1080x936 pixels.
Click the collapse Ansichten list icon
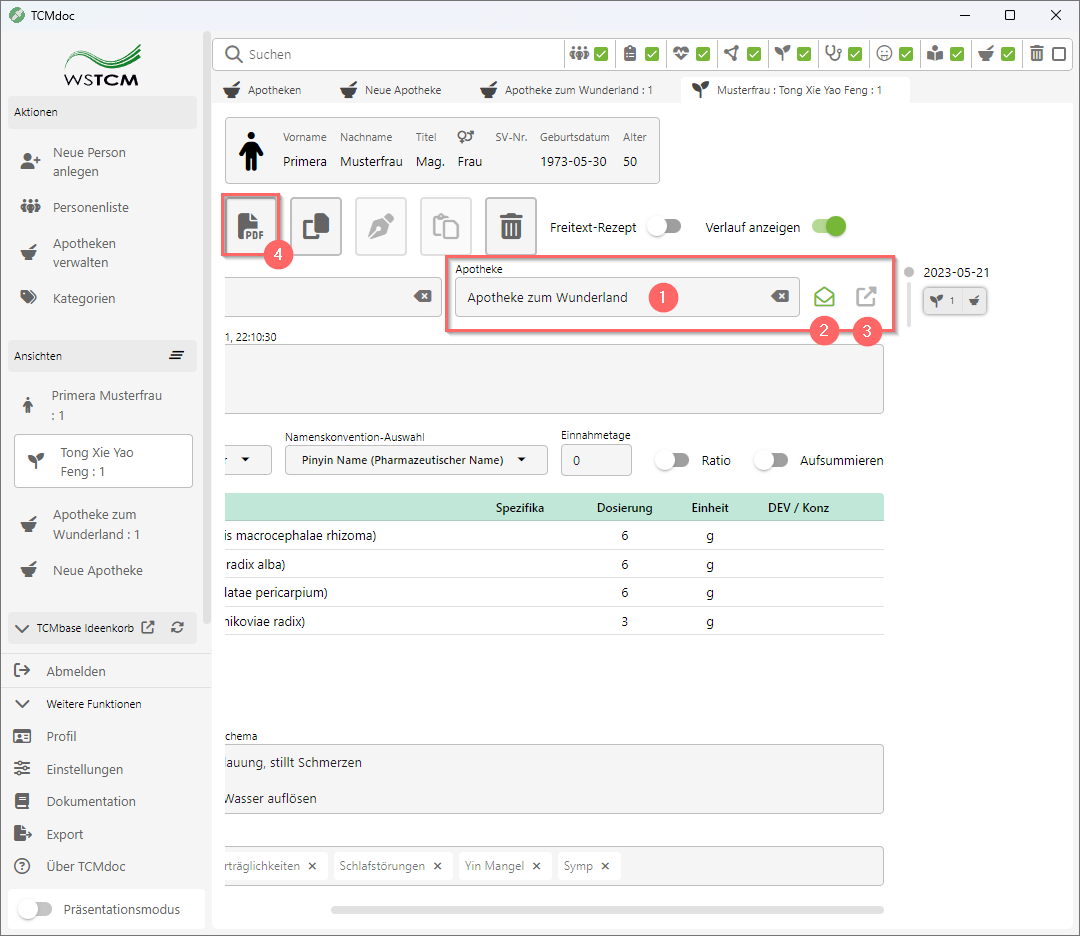point(177,356)
